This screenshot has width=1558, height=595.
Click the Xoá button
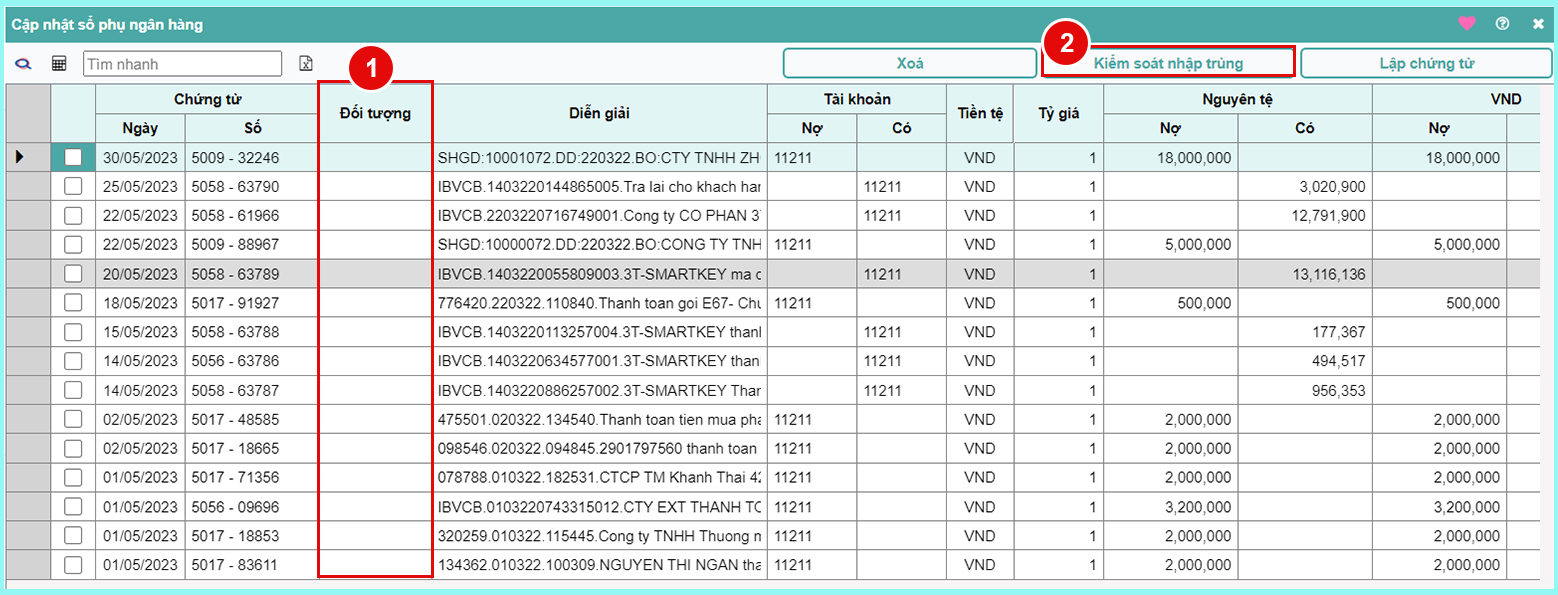[x=909, y=63]
